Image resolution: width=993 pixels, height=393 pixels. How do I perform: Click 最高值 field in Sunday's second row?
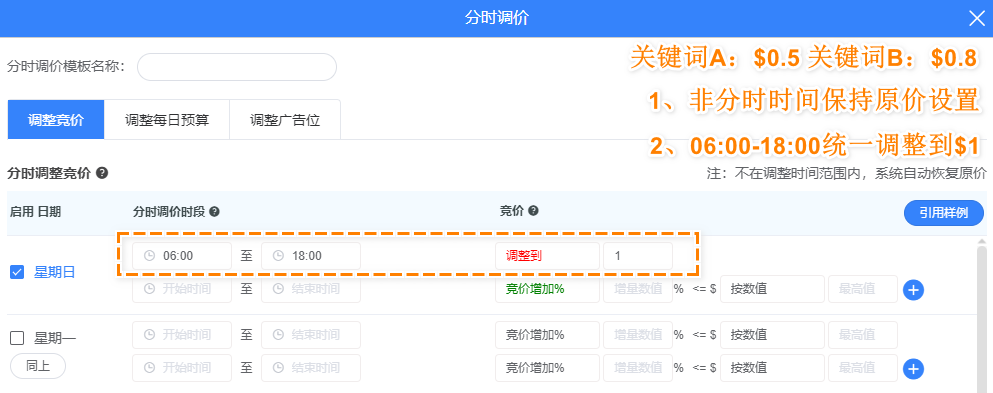863,289
